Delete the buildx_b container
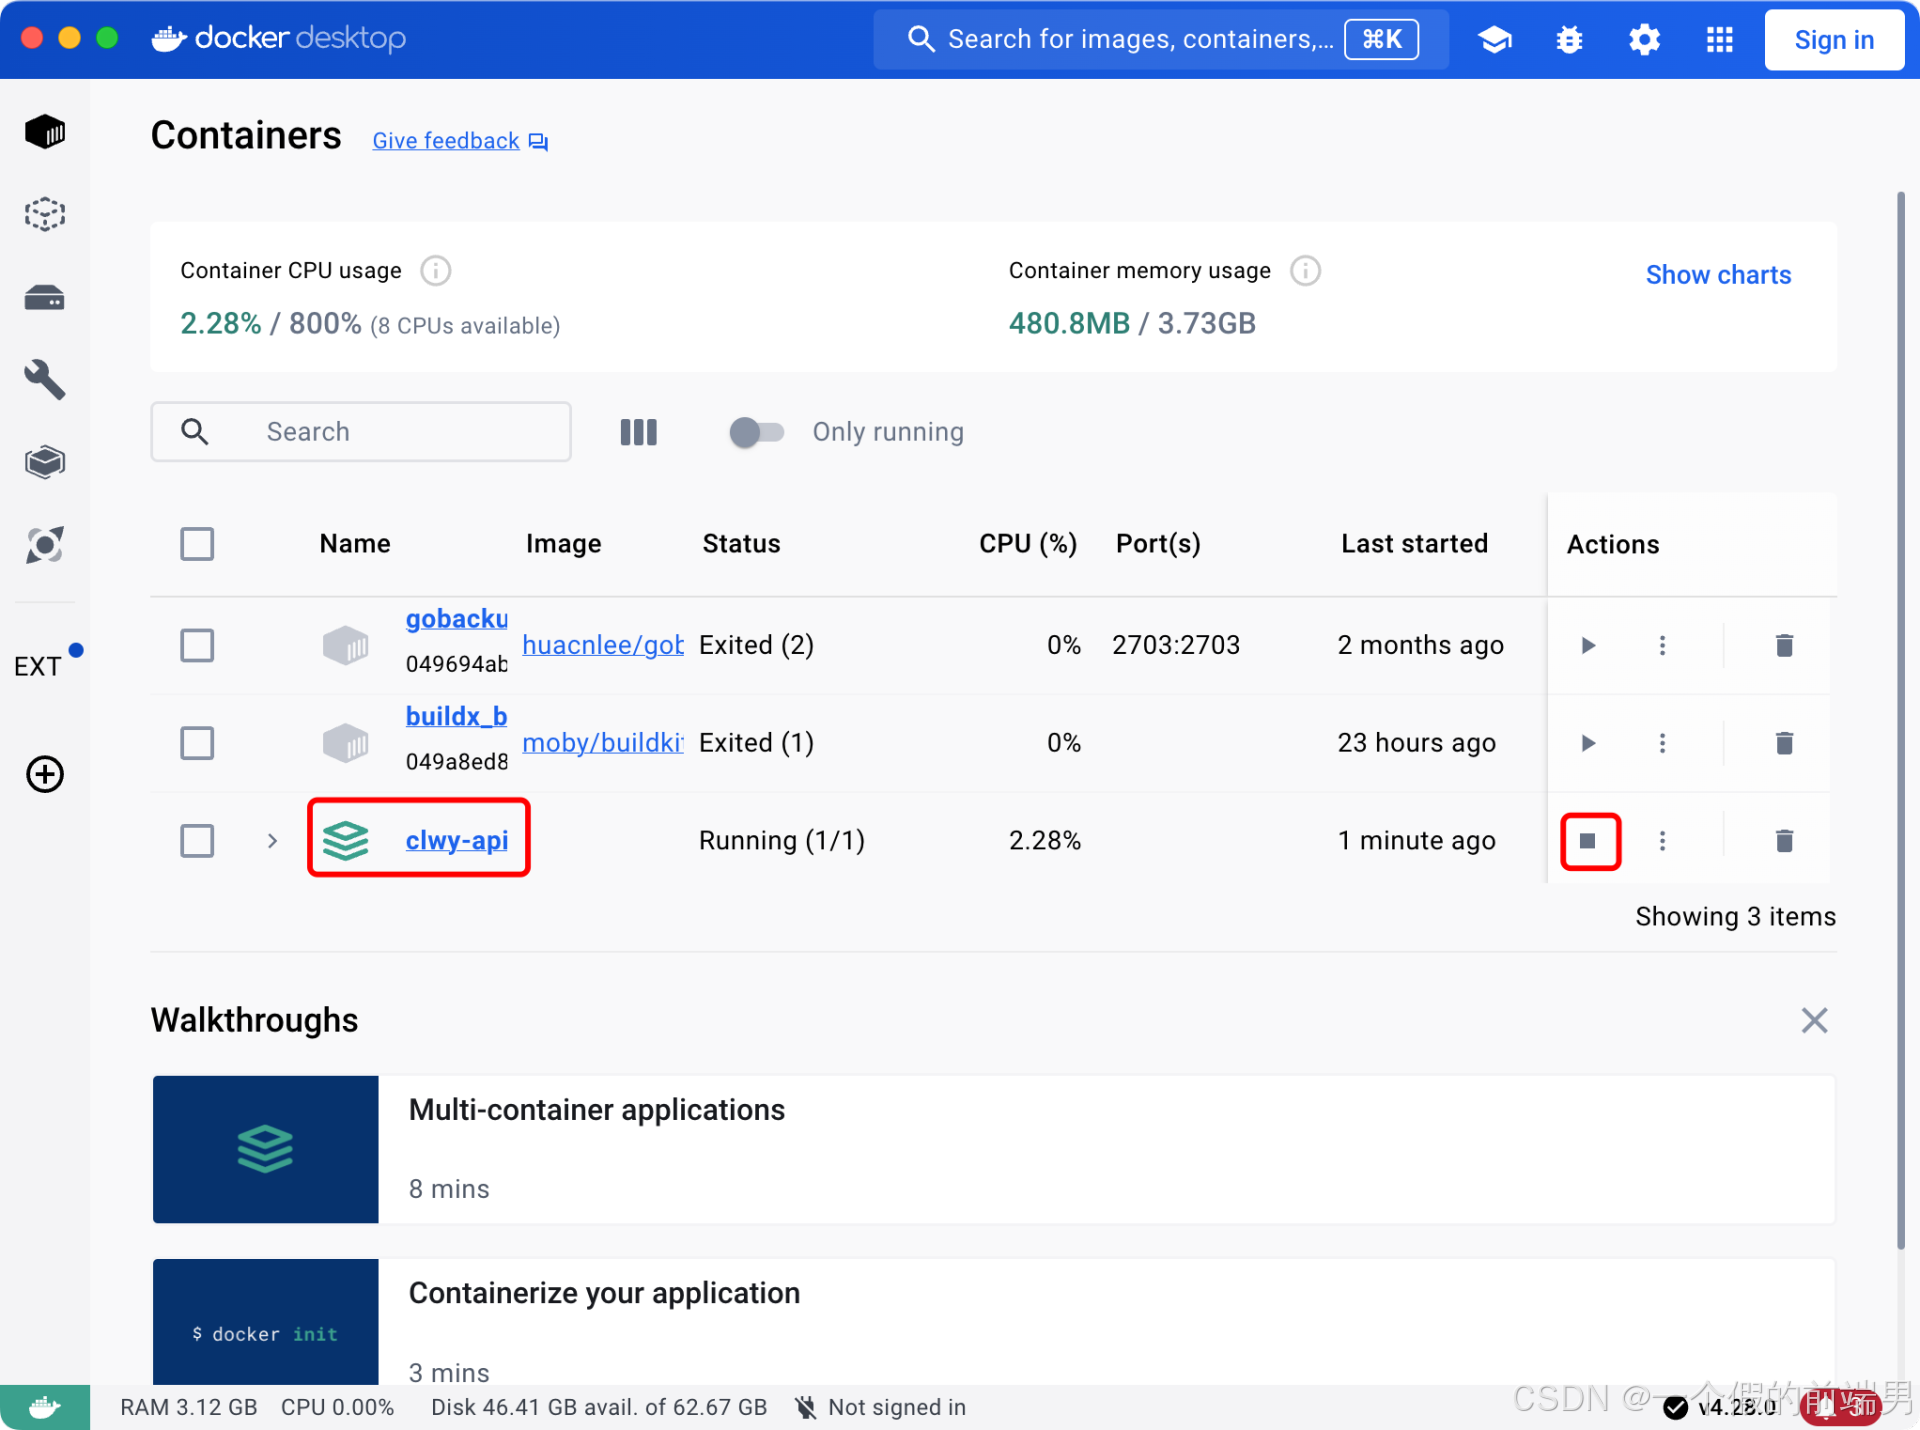This screenshot has width=1920, height=1430. tap(1784, 743)
